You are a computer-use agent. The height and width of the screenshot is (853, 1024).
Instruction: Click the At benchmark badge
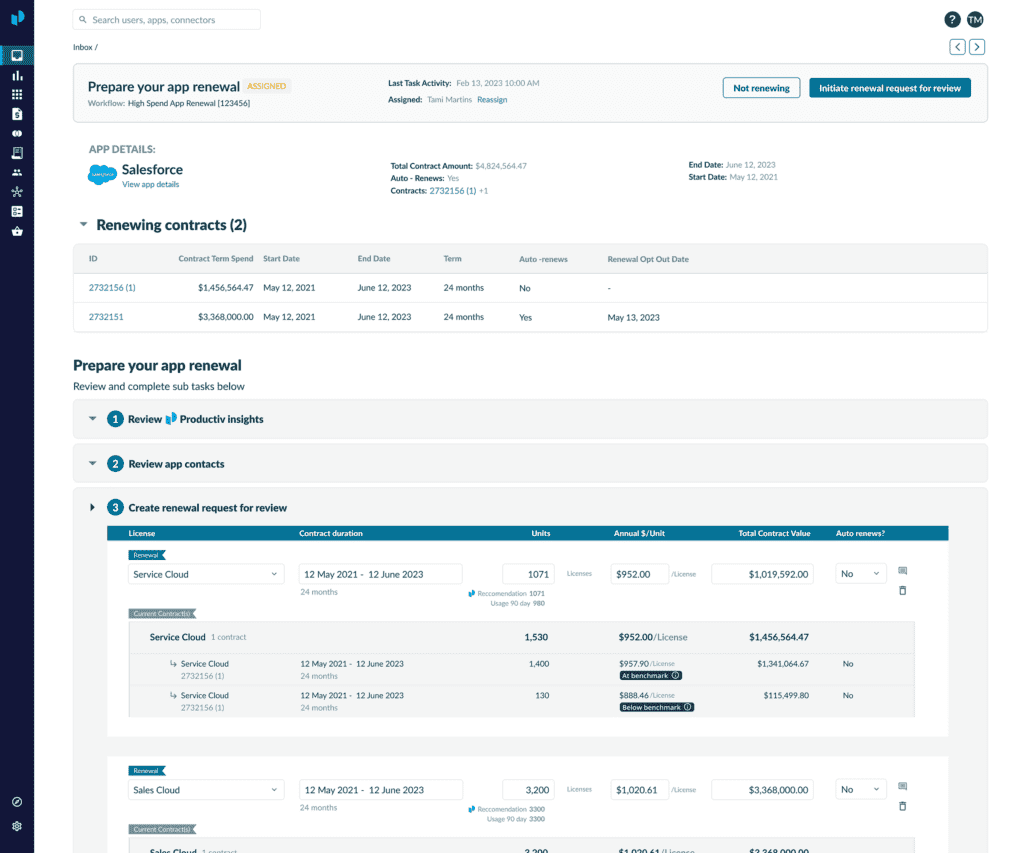click(x=650, y=675)
